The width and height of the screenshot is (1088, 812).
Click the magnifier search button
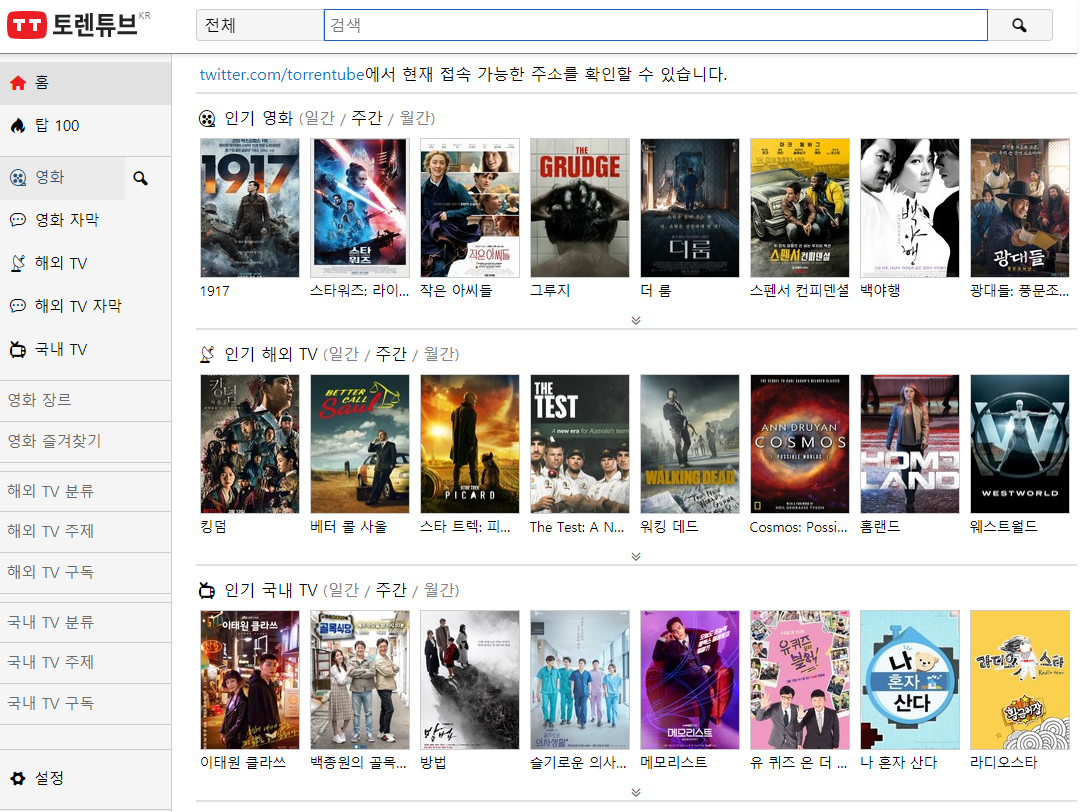1019,25
